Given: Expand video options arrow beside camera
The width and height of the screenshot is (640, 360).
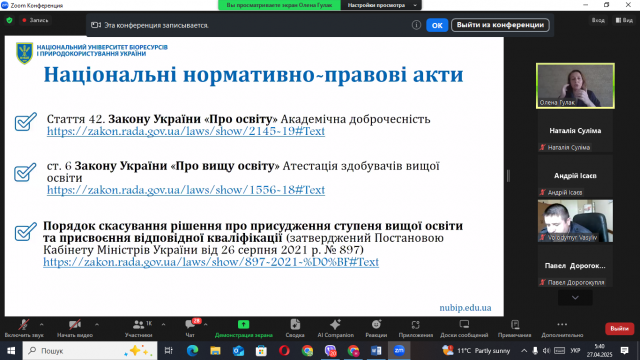Looking at the screenshot, I should click(x=97, y=324).
